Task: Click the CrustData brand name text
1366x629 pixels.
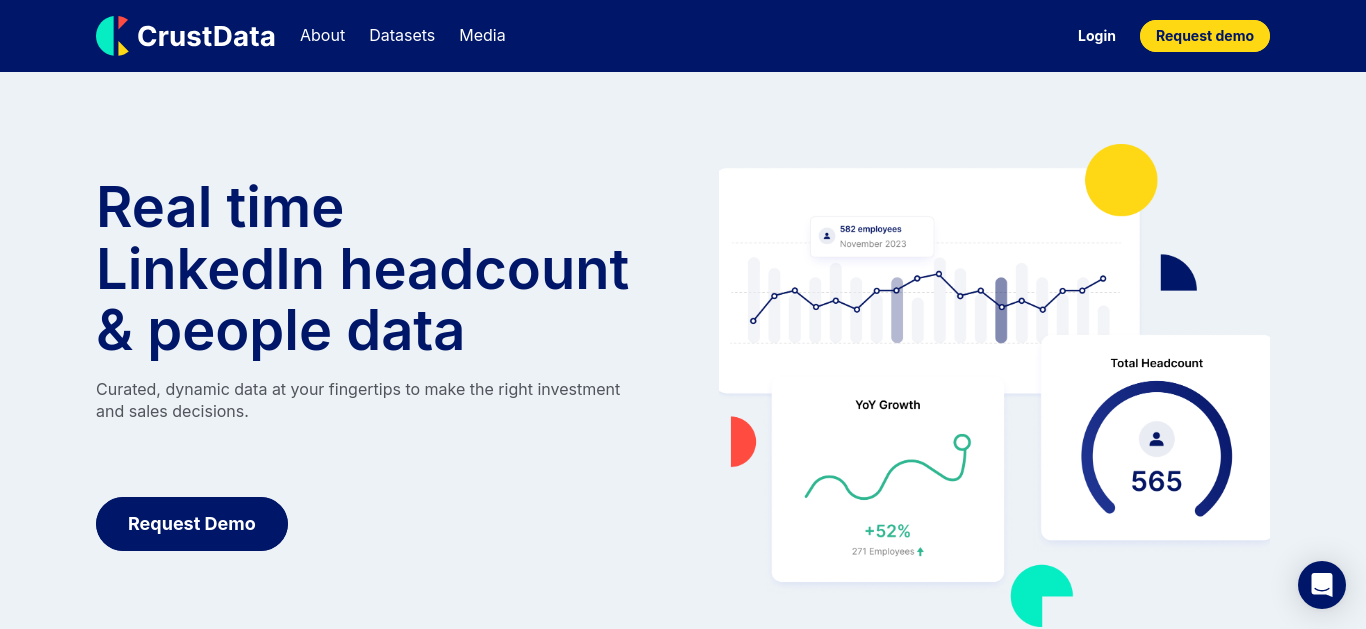Action: [206, 36]
